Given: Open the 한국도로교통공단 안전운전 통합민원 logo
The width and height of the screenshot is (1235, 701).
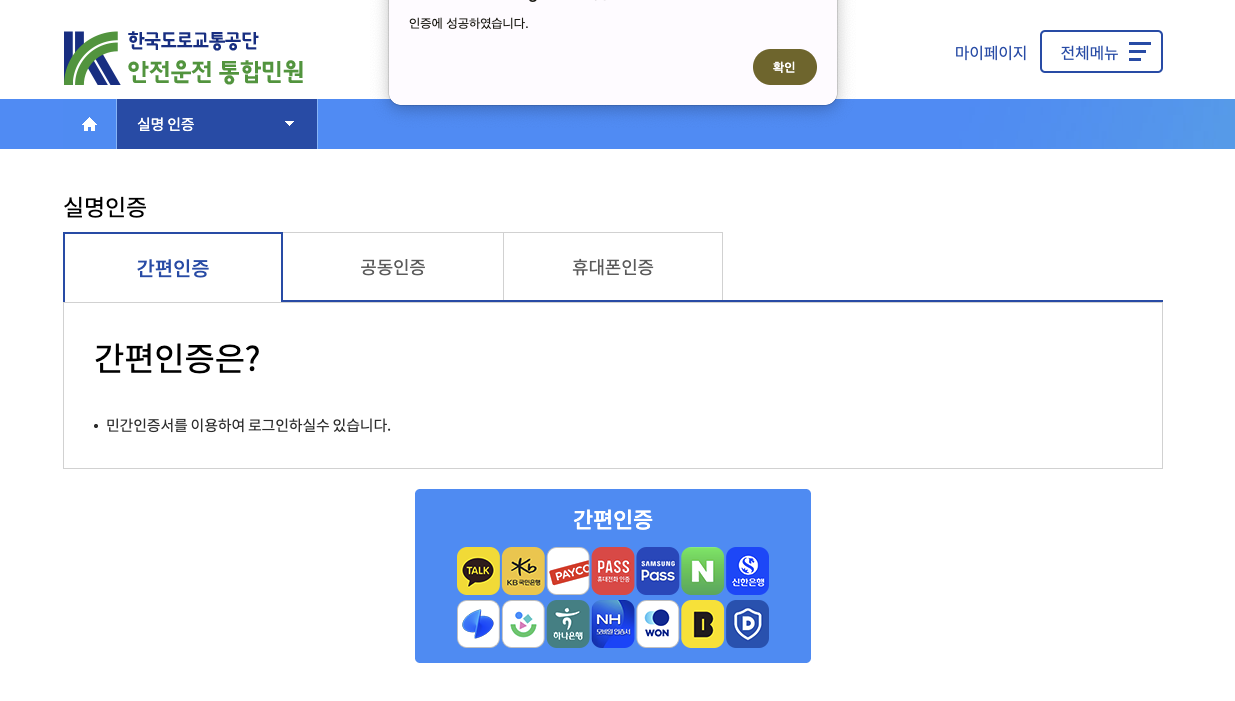Looking at the screenshot, I should tap(183, 58).
